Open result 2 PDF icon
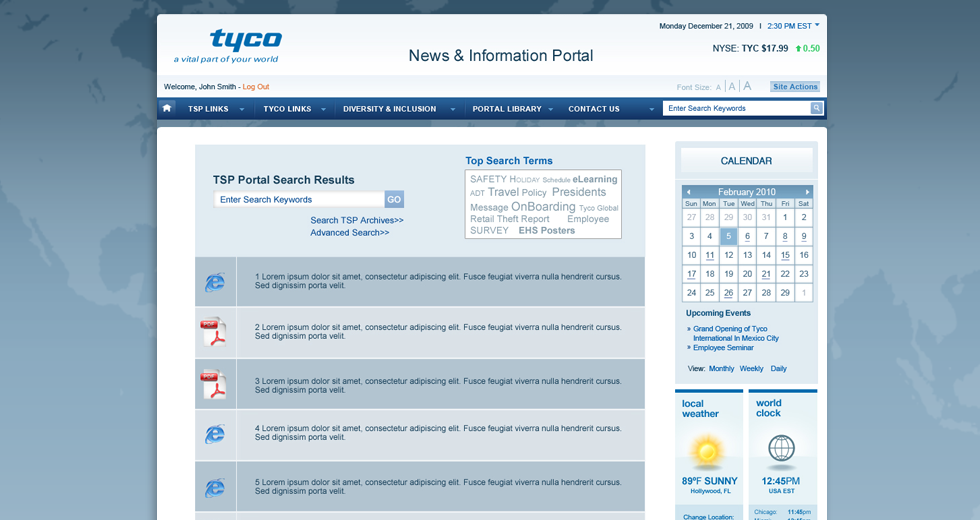980x520 pixels. point(214,332)
